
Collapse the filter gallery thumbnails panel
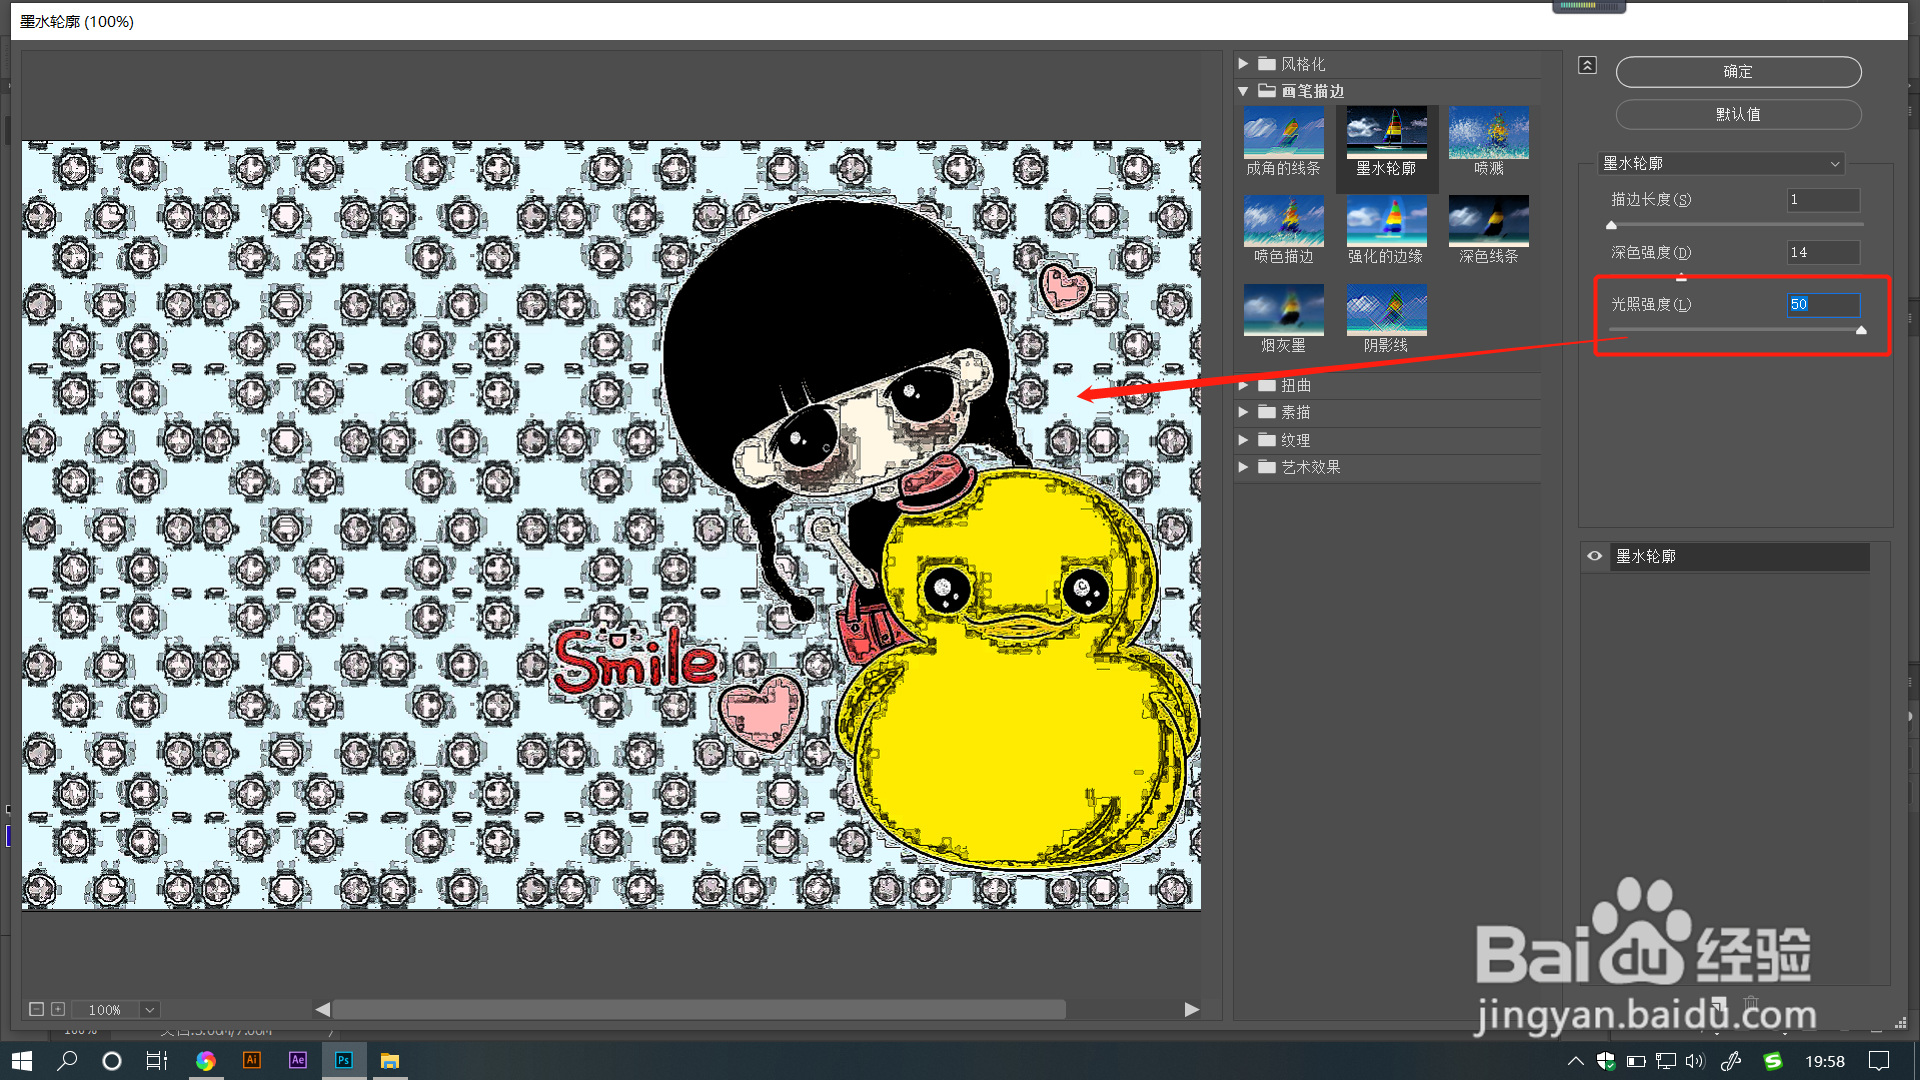1587,66
